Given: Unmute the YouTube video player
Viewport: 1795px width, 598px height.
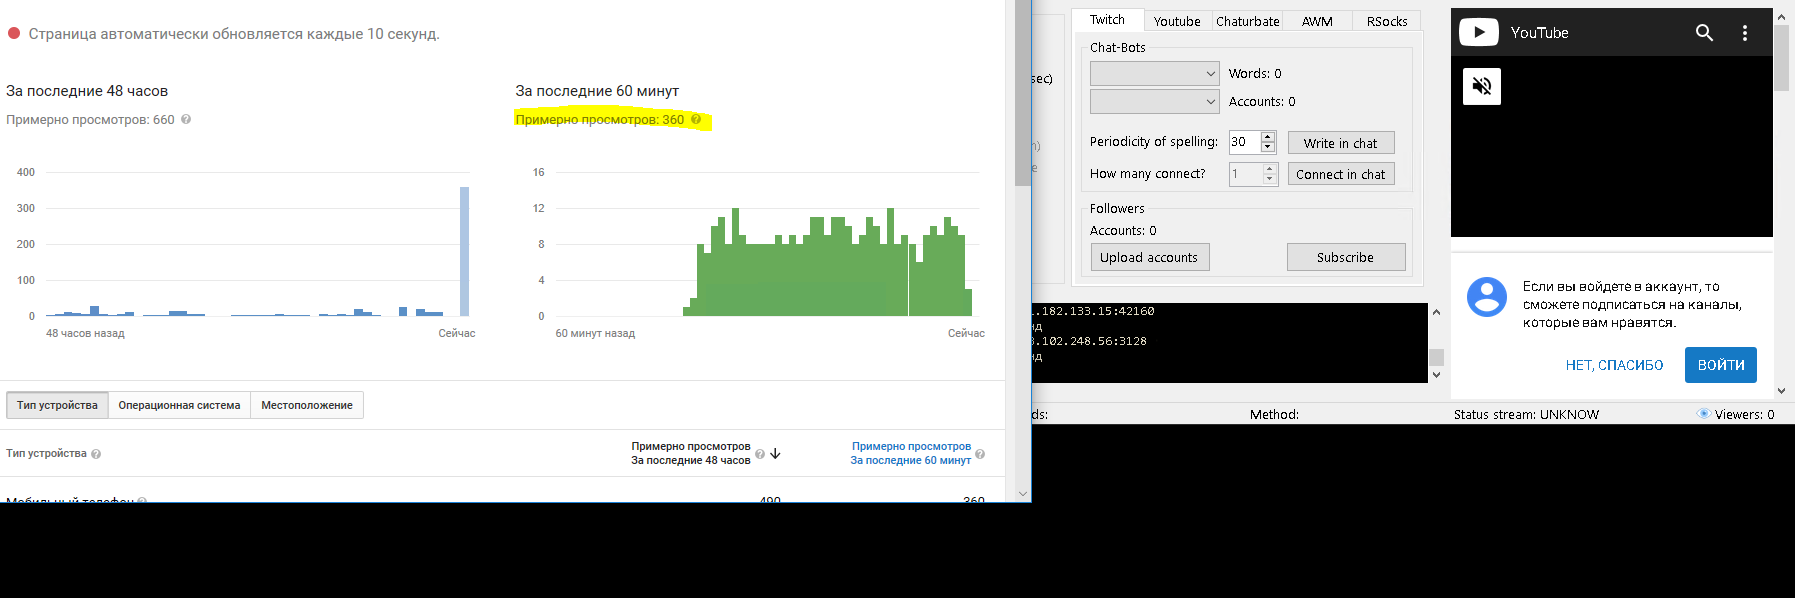Looking at the screenshot, I should [1481, 87].
